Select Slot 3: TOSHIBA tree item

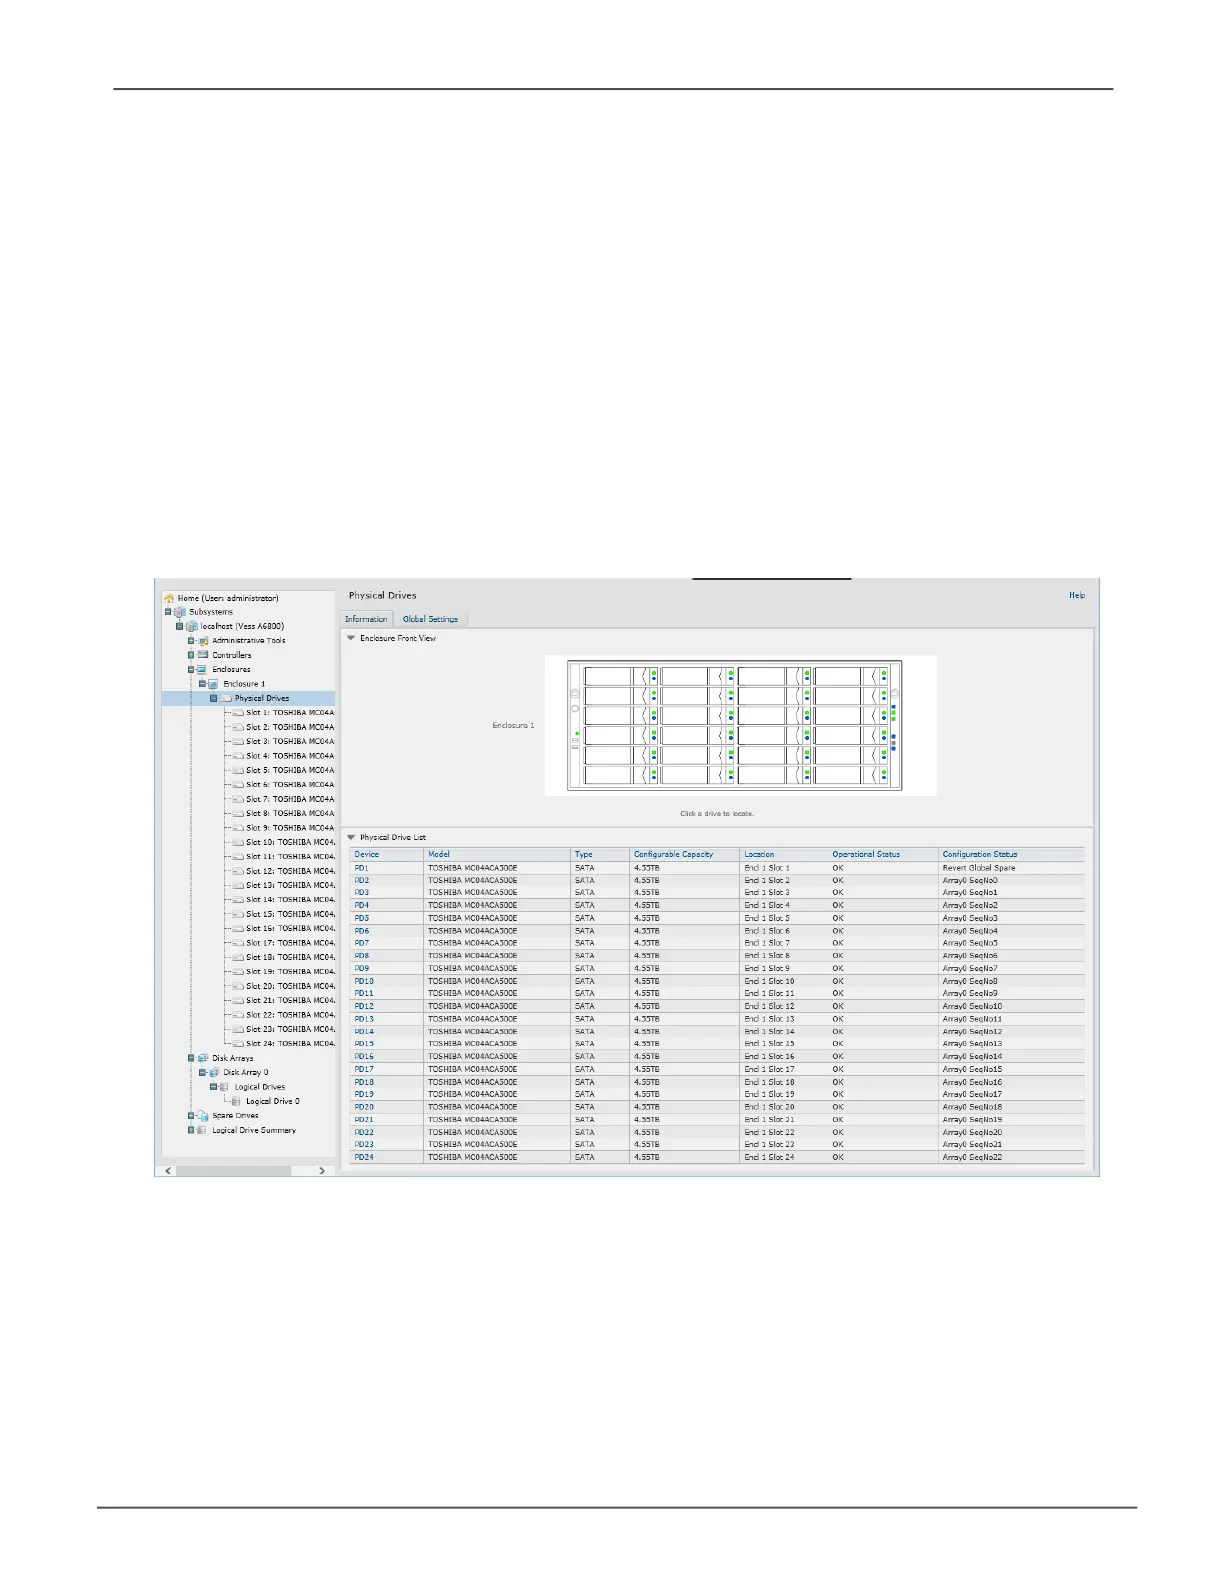pyautogui.click(x=290, y=742)
